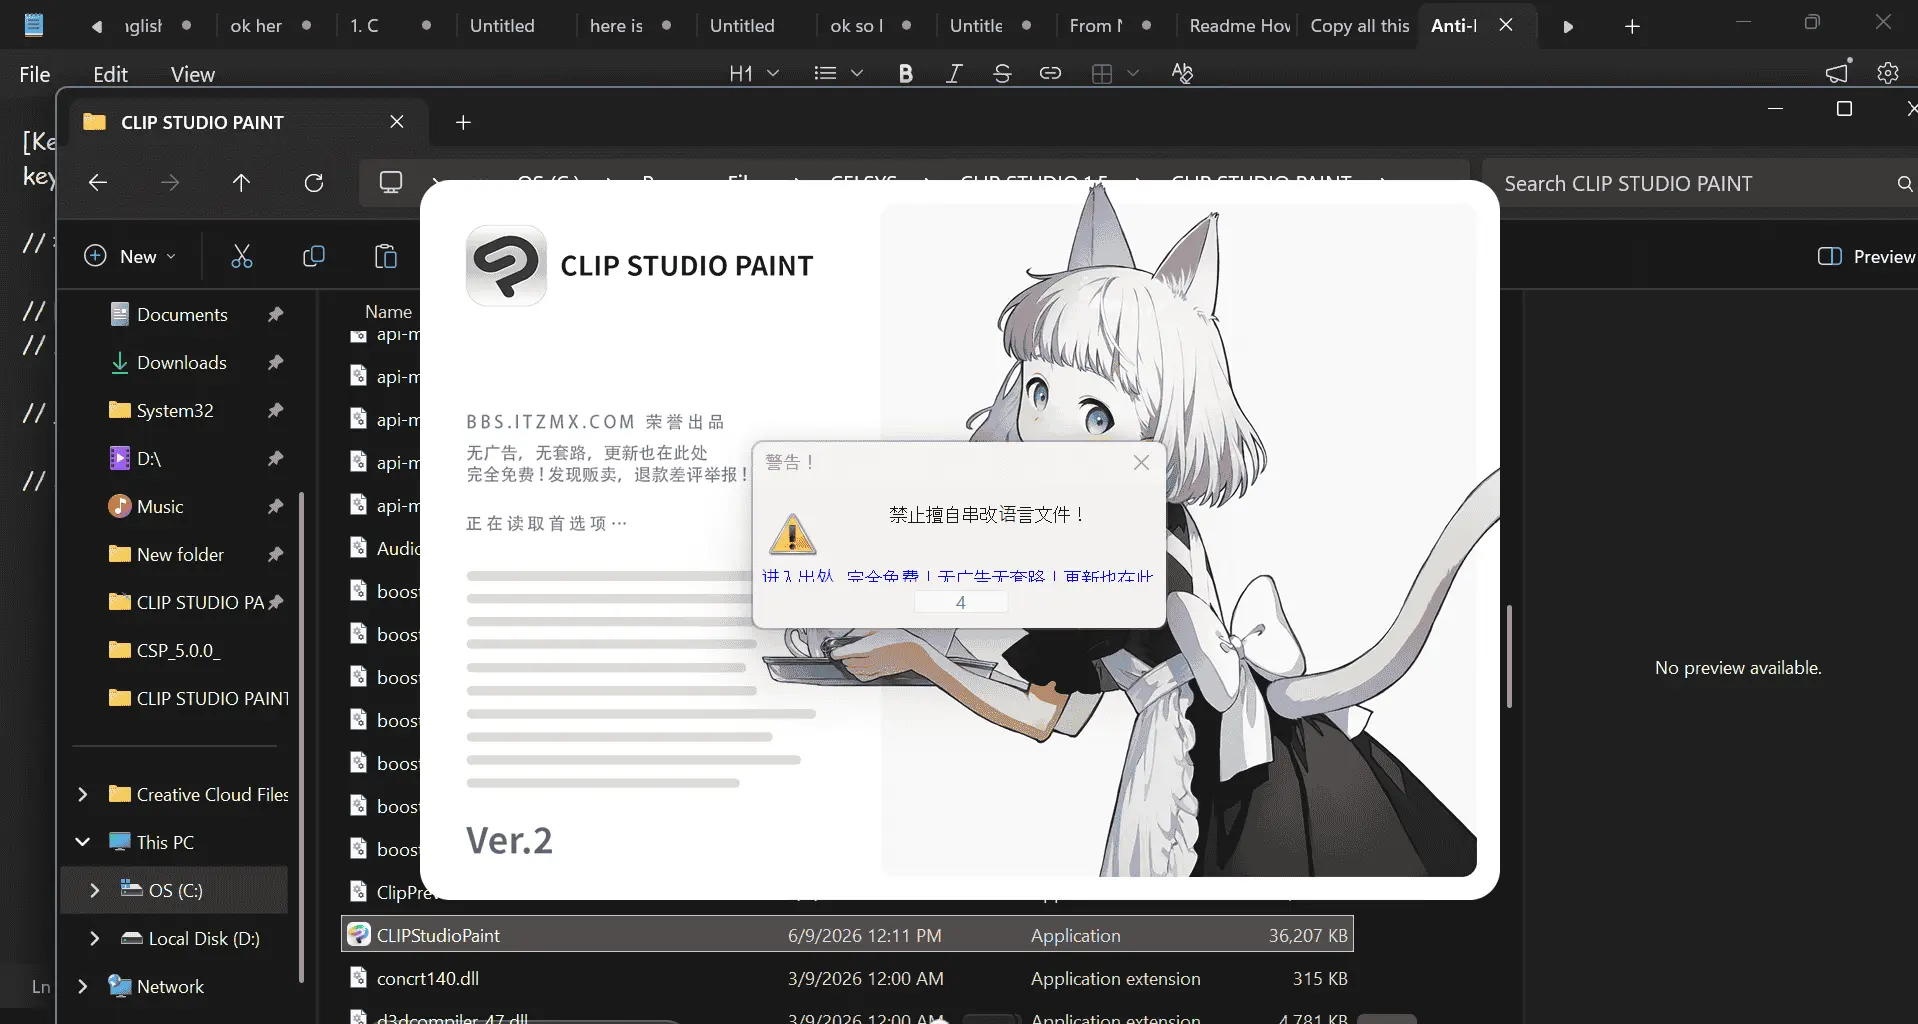Select the concrt140.dll file row
The width and height of the screenshot is (1918, 1024).
click(847, 978)
